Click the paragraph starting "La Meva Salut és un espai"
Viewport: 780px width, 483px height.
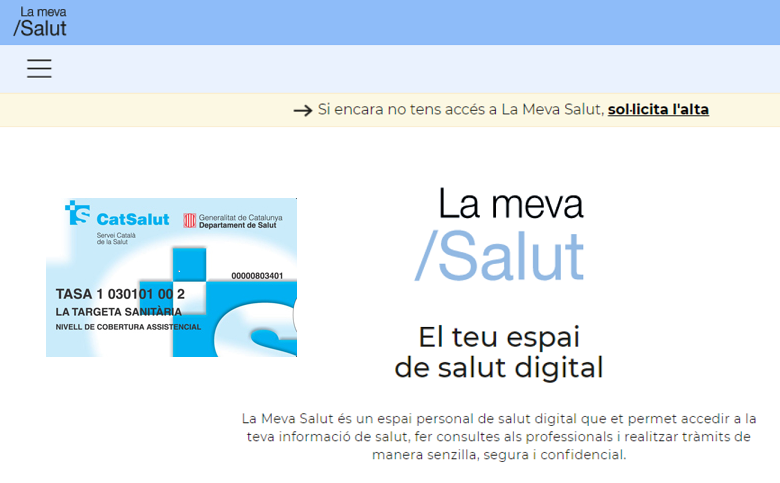499,436
